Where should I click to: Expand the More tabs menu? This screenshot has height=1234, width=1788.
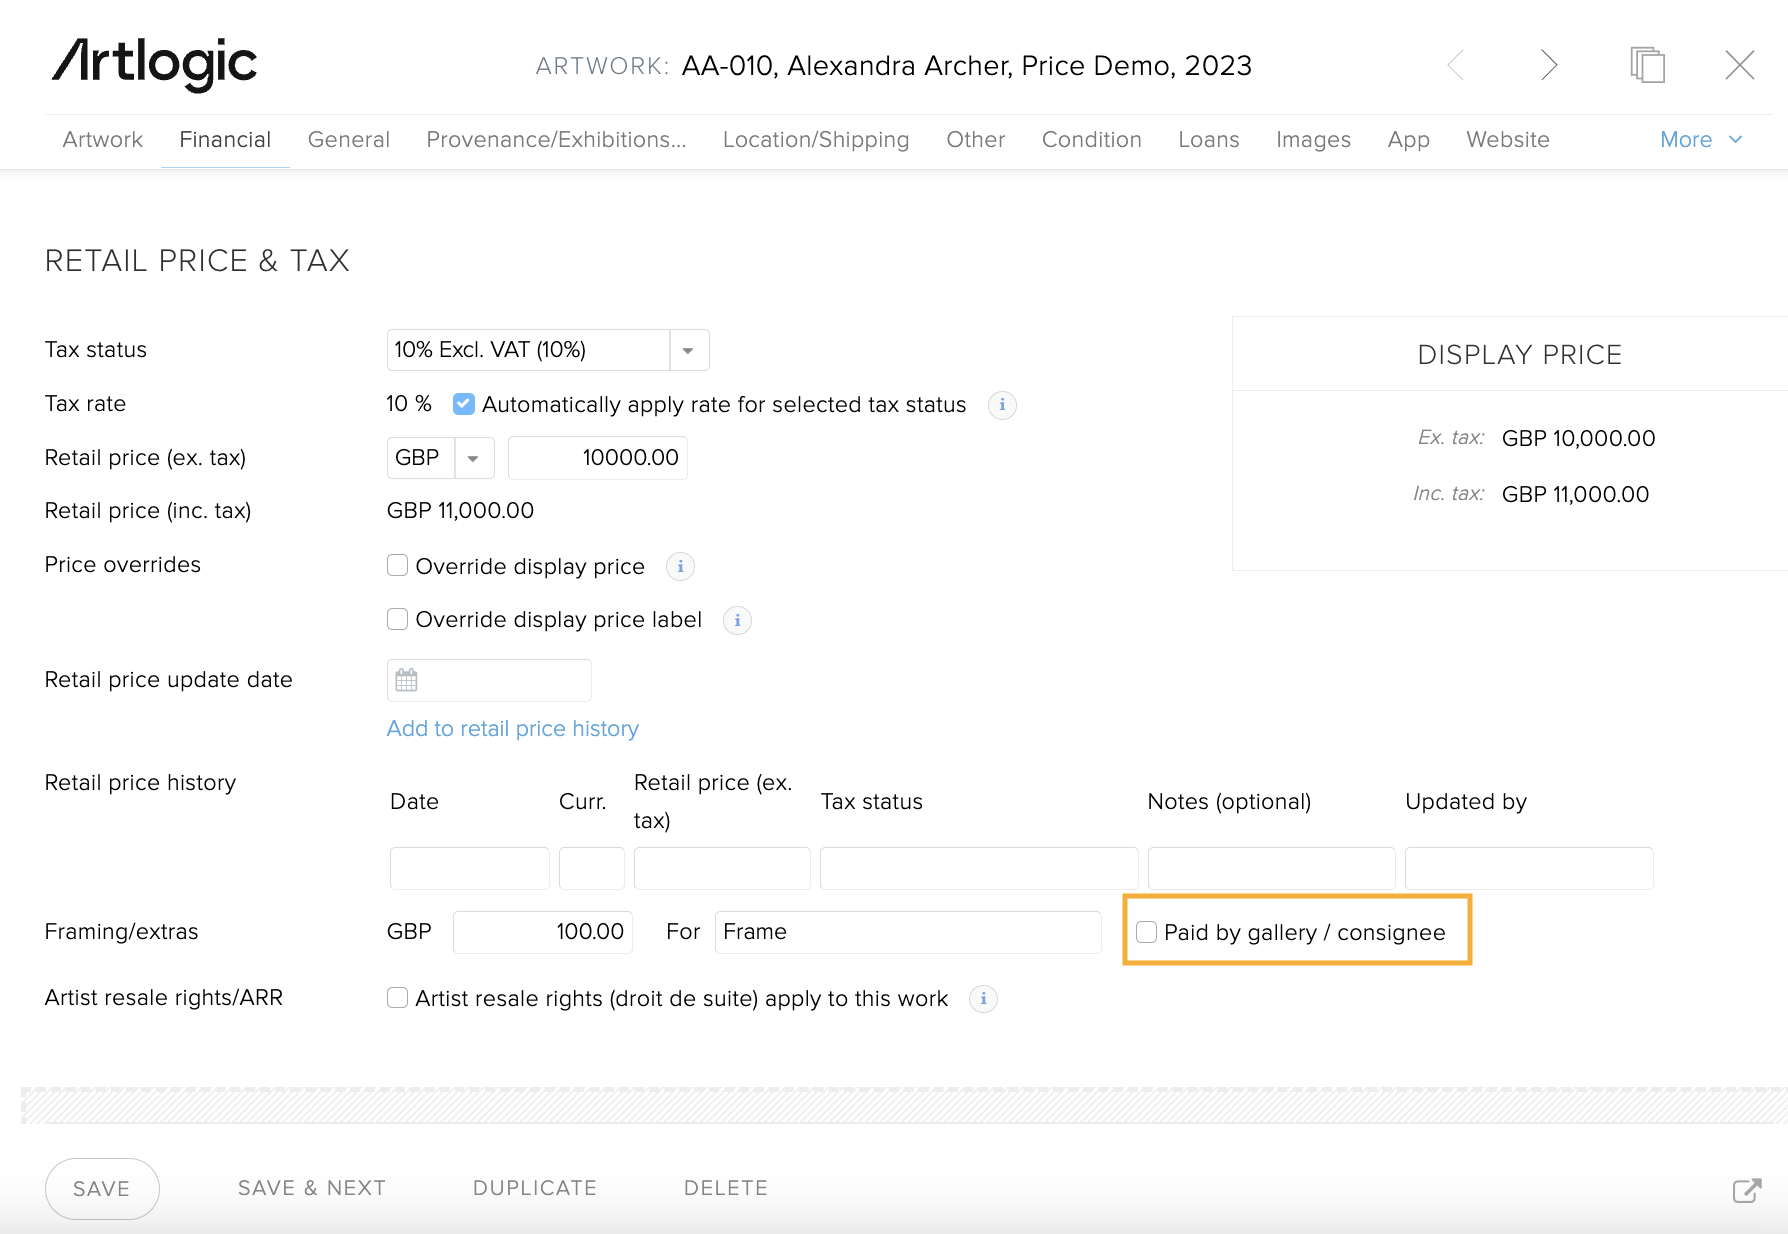tap(1700, 140)
